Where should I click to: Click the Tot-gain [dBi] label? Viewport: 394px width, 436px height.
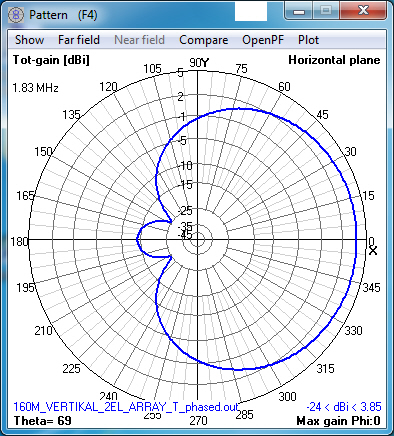click(x=51, y=60)
